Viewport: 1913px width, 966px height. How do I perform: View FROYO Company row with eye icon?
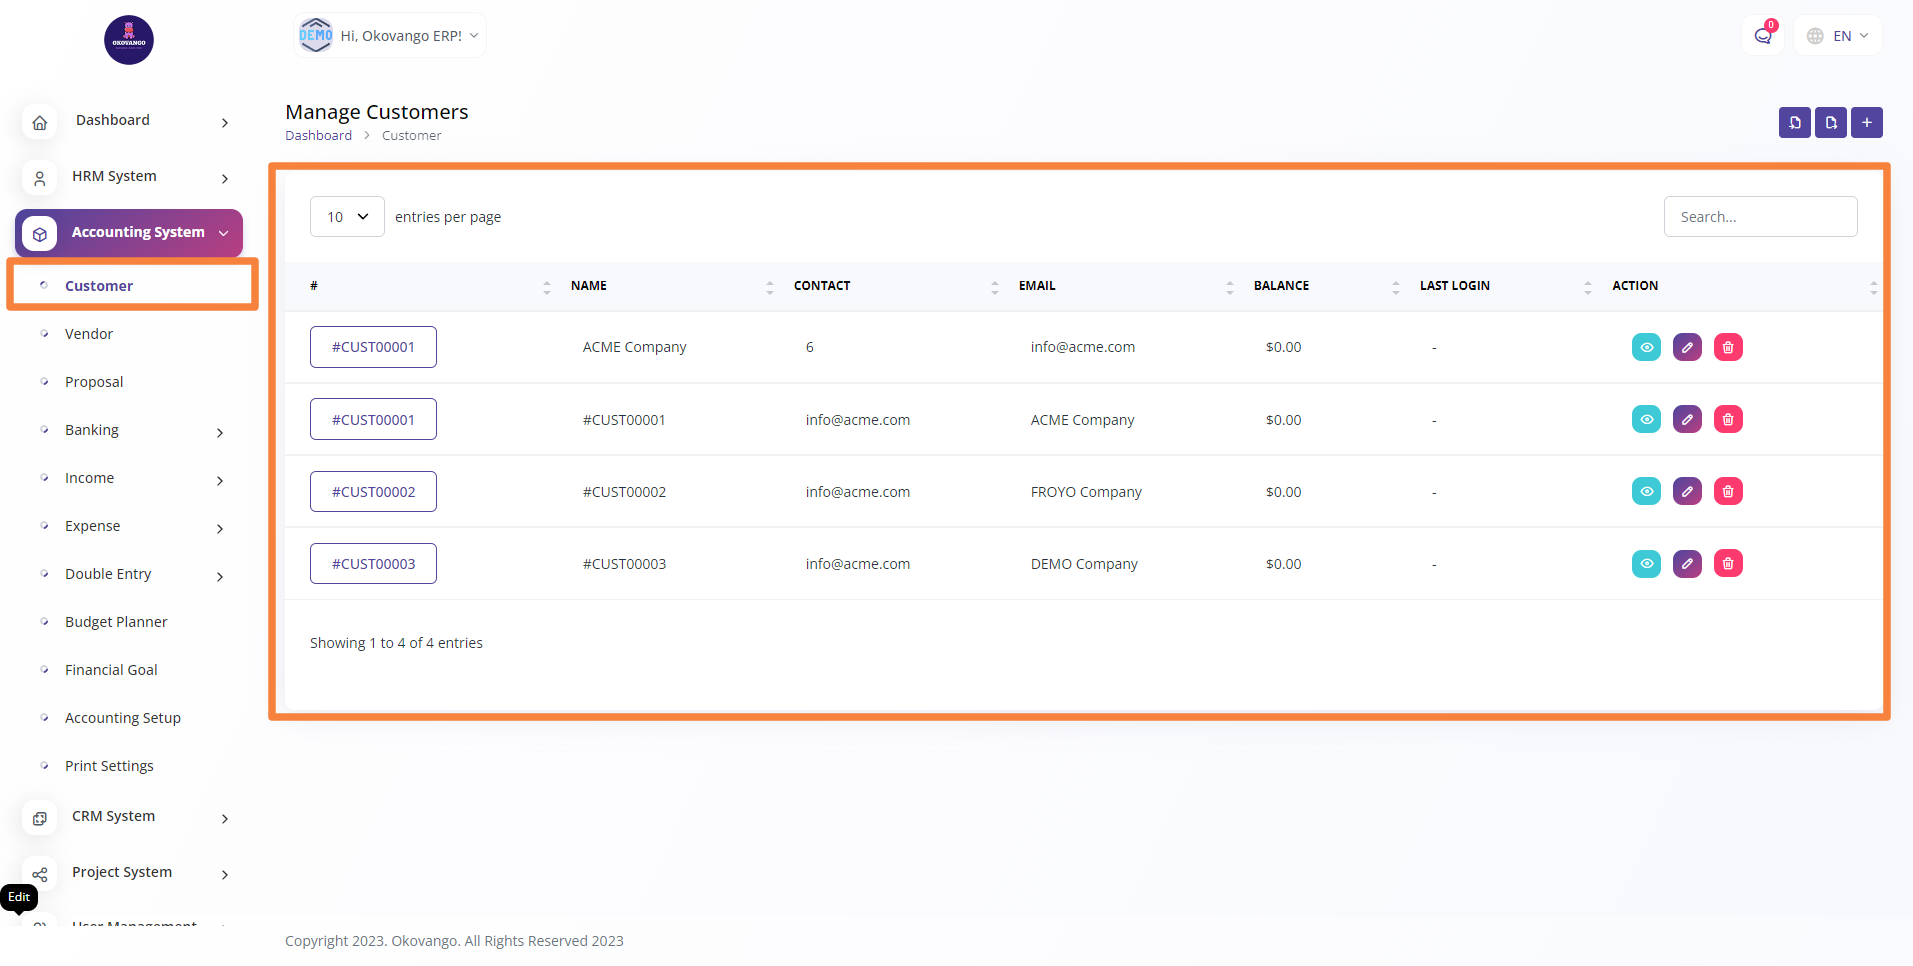click(1645, 492)
